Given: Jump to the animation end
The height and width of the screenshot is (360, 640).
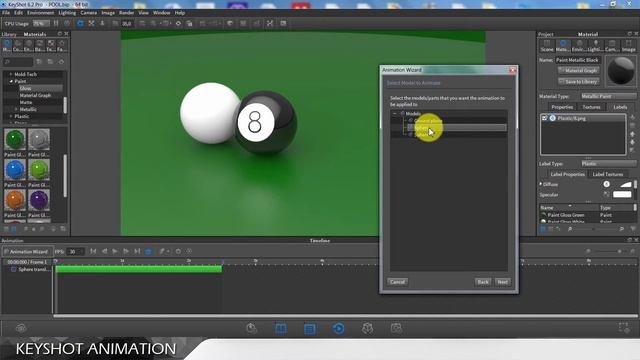Looking at the screenshot, I should point(137,251).
